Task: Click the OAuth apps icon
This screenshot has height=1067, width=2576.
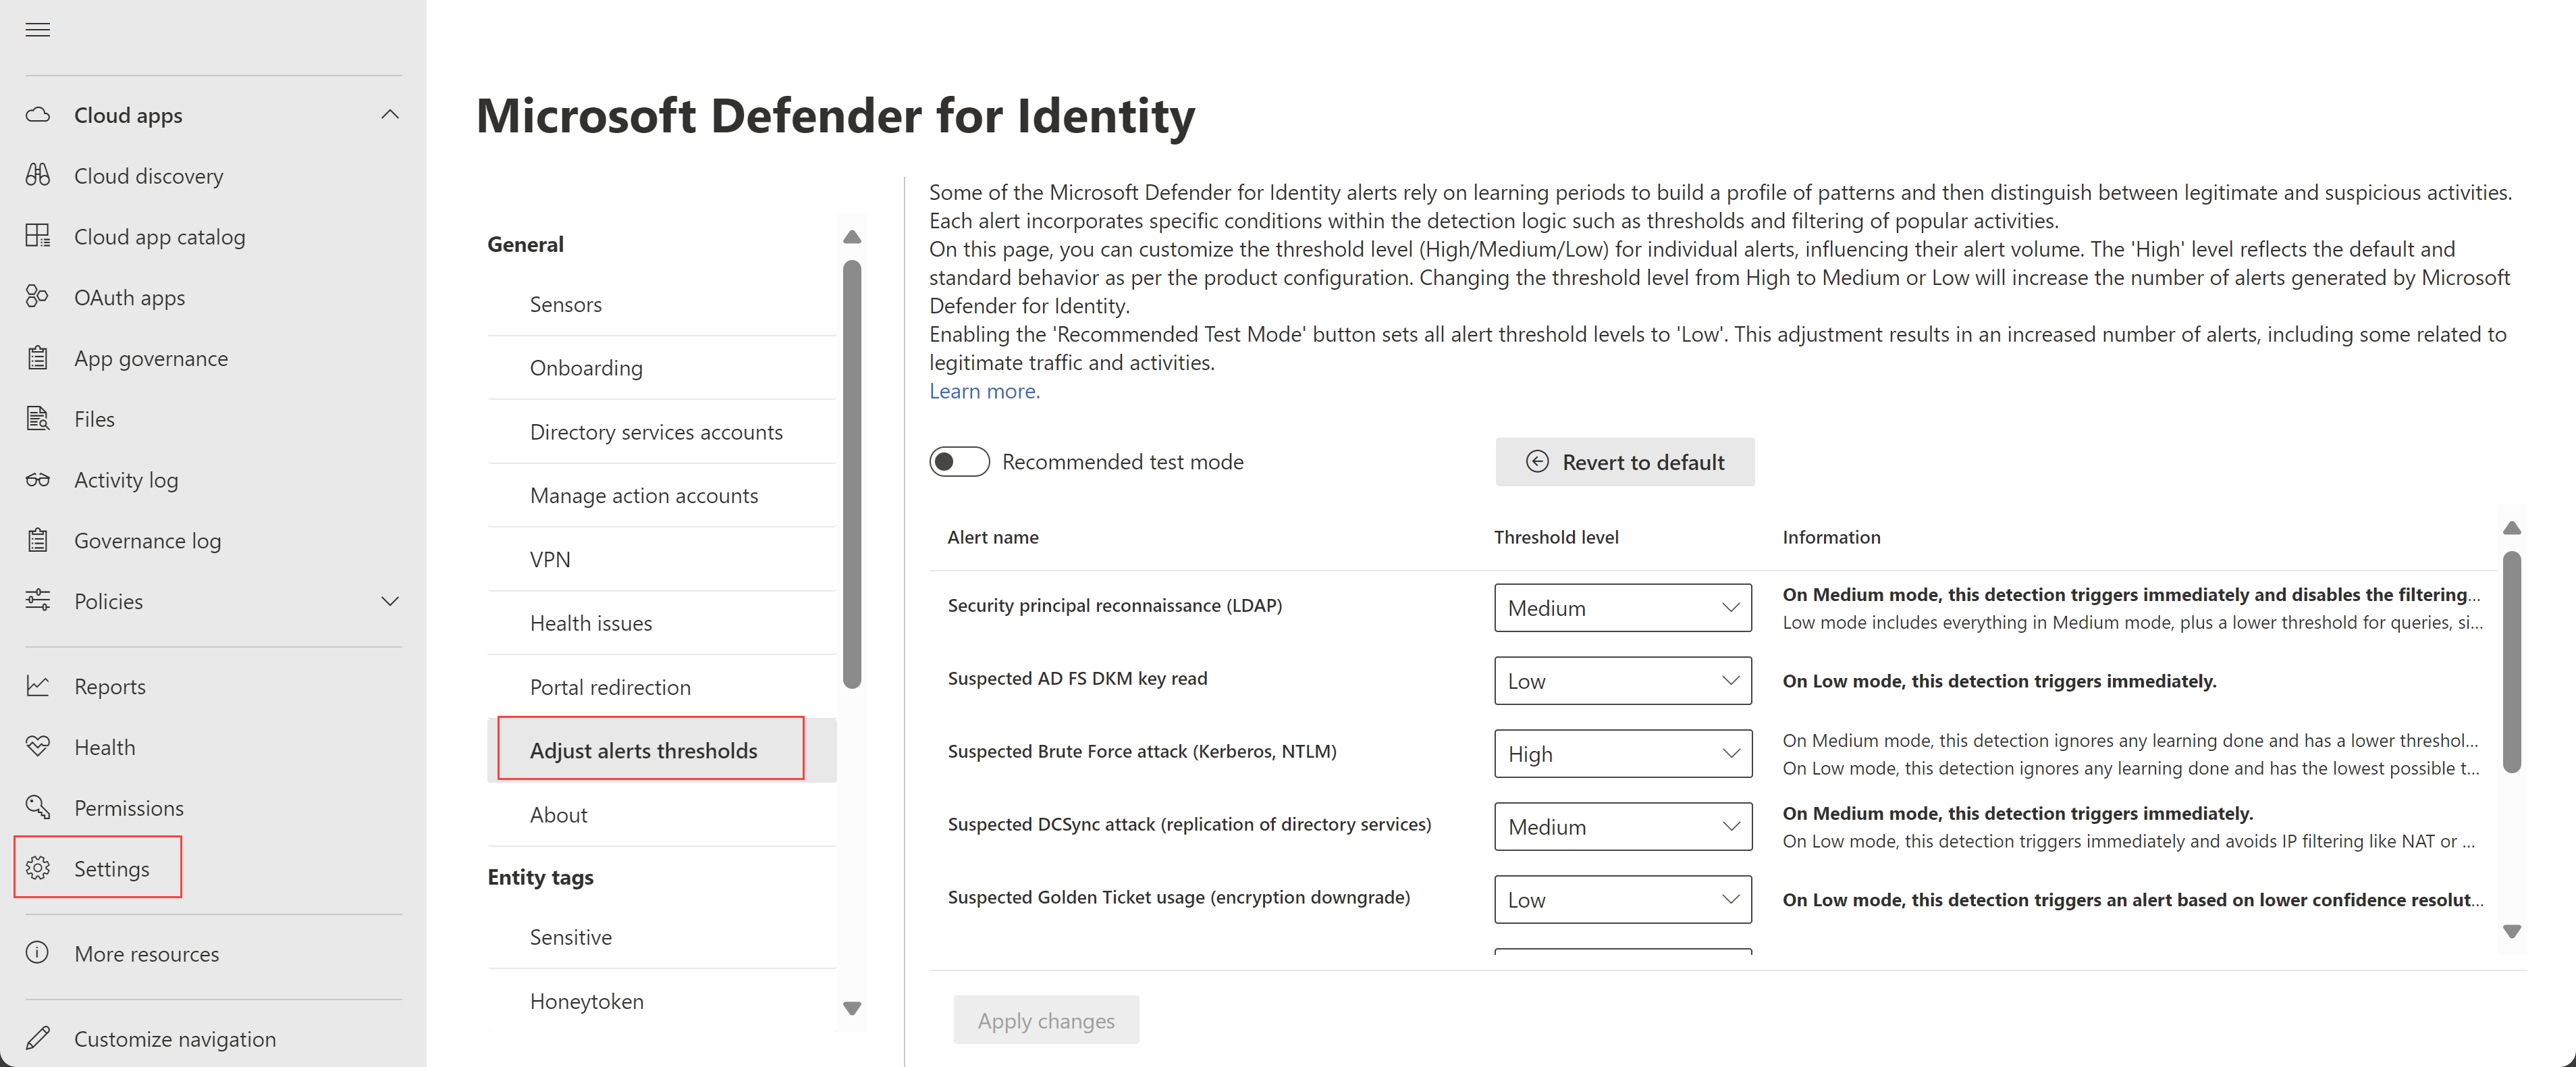Action: (x=38, y=297)
